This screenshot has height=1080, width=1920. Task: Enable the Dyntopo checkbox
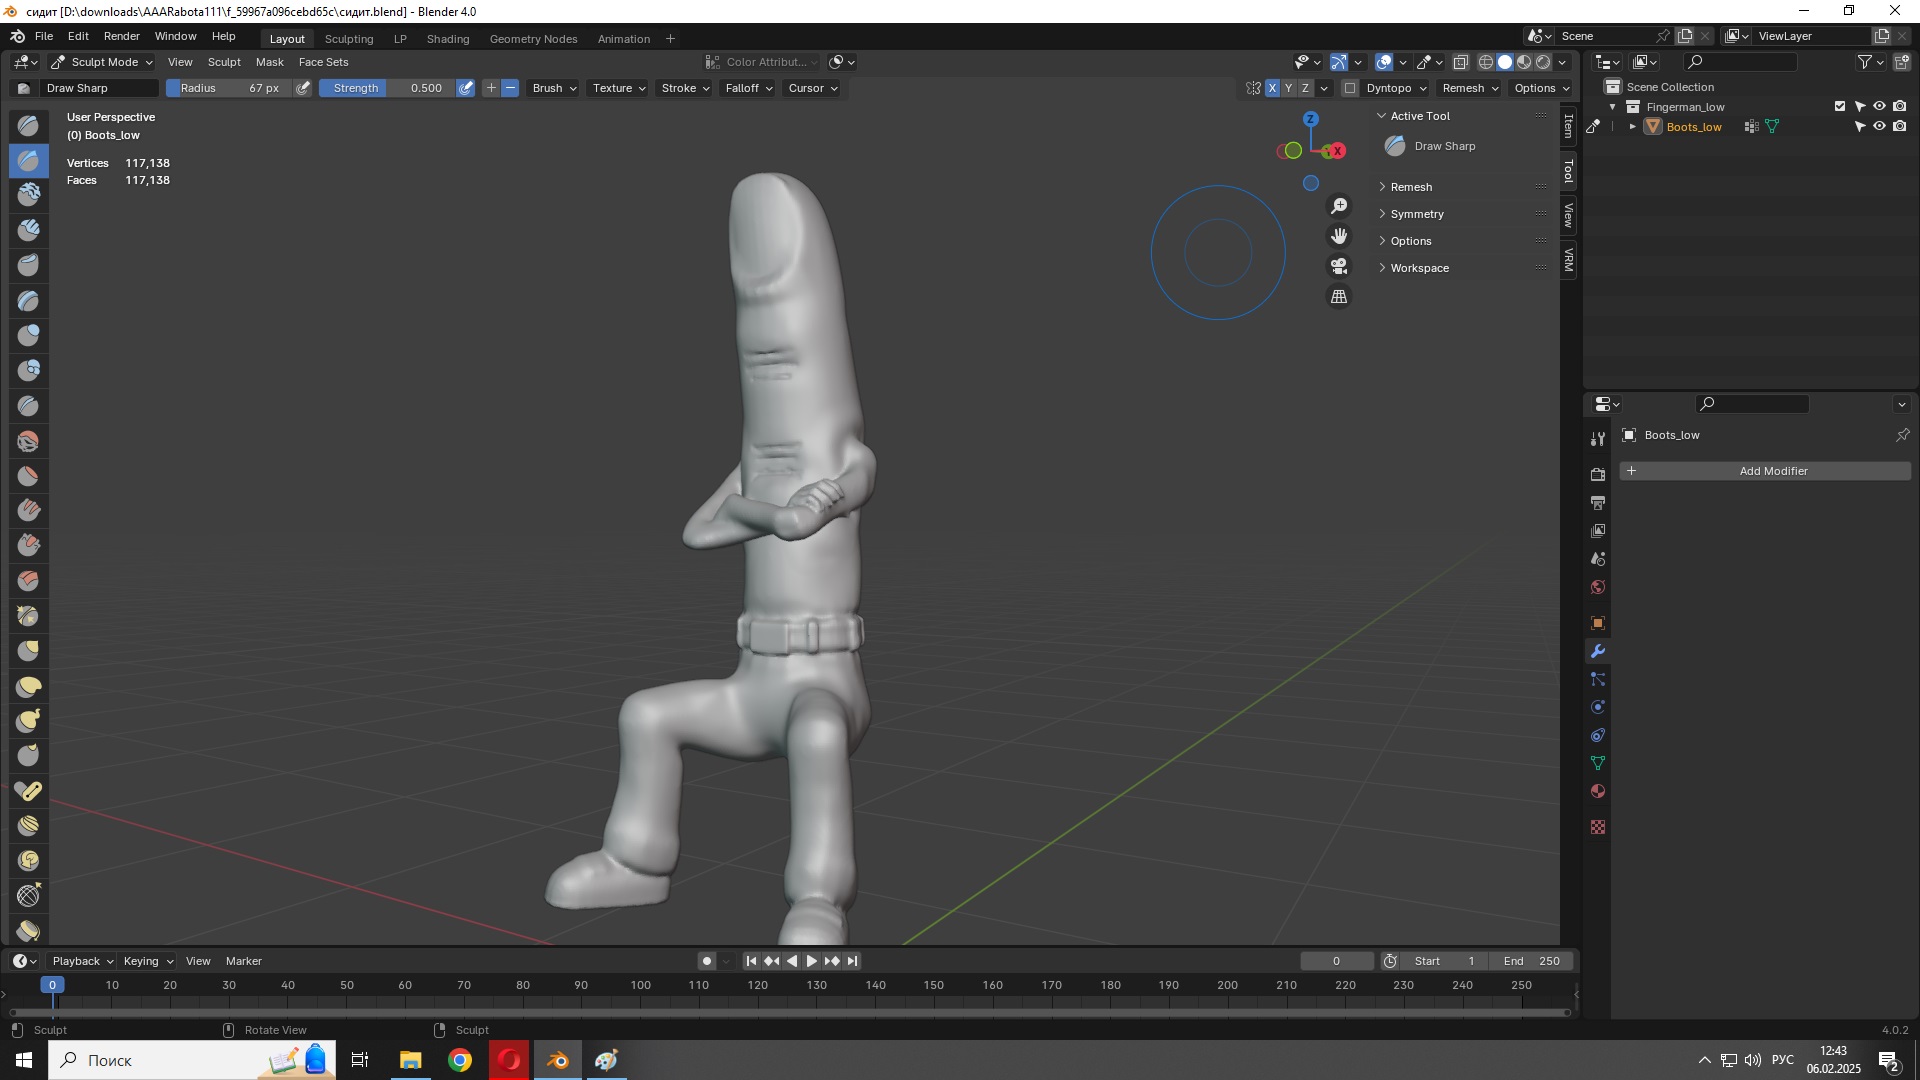coord(1350,88)
